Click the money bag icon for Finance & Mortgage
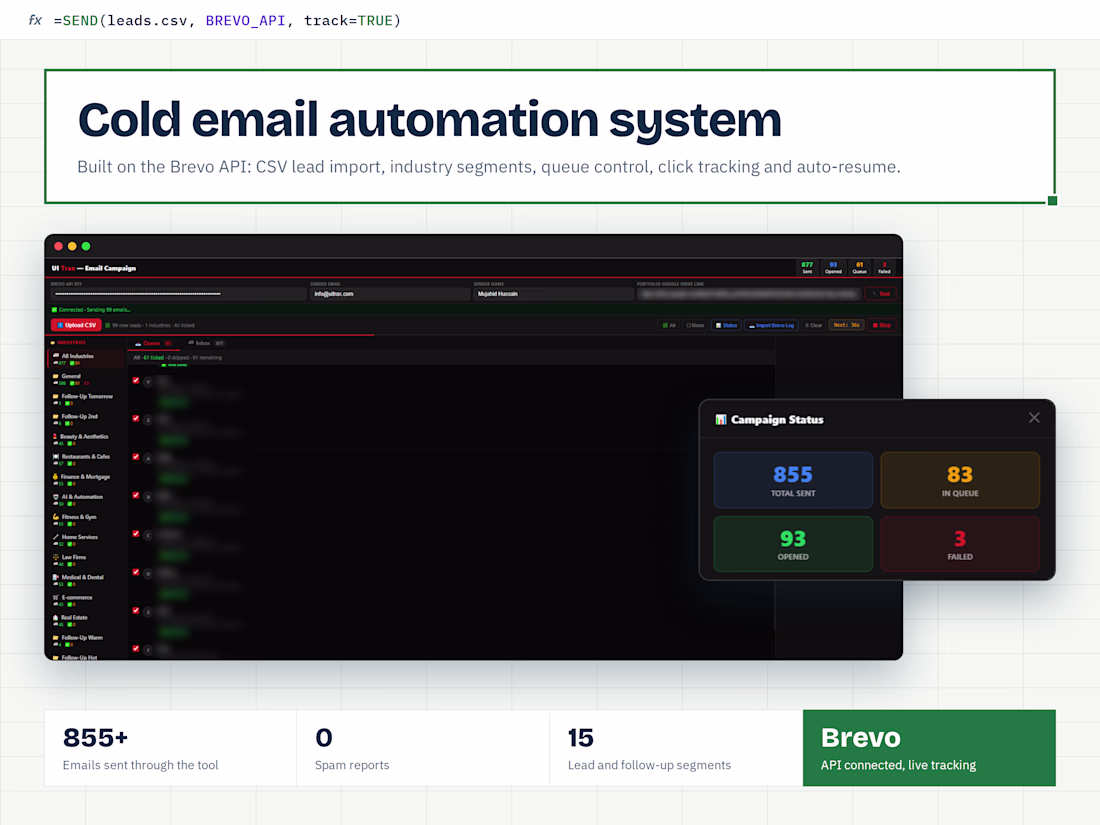The image size is (1100, 825). click(x=55, y=477)
